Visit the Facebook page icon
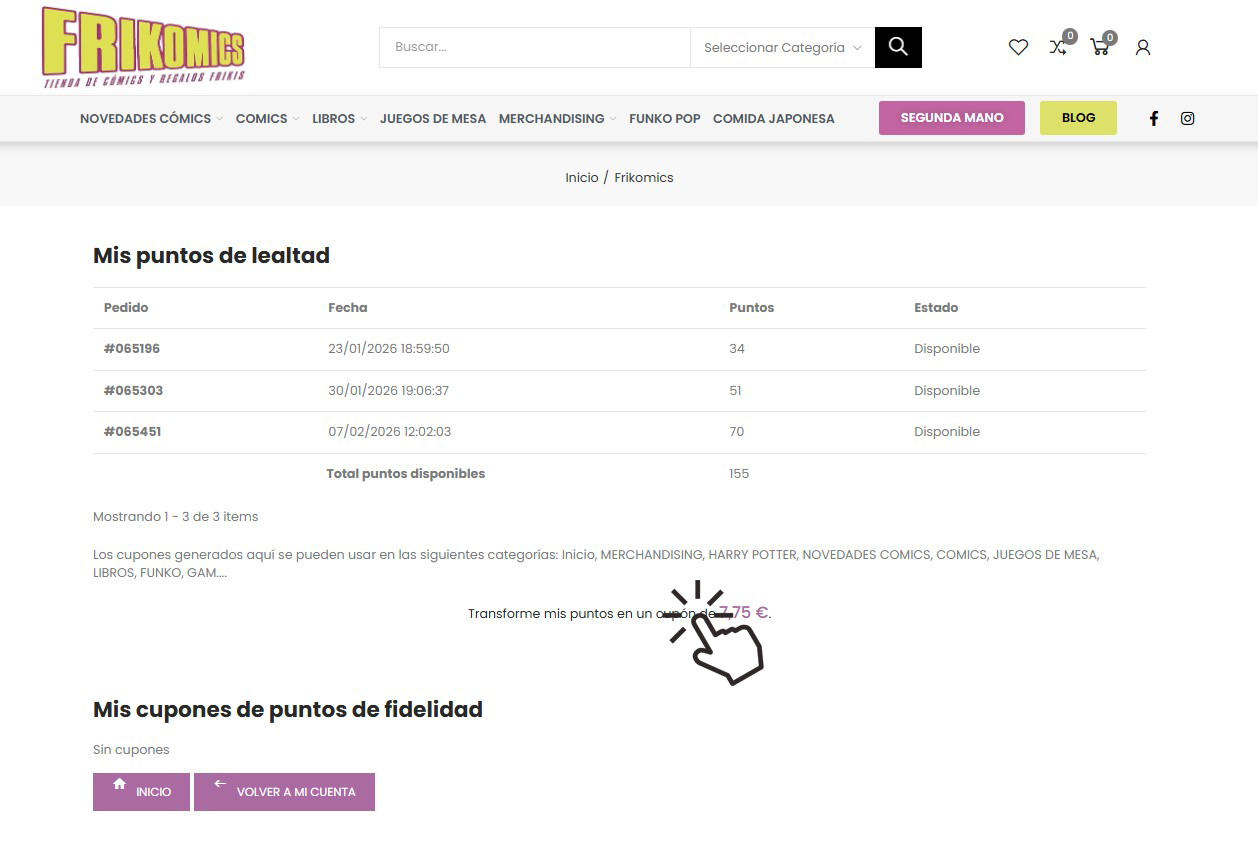The height and width of the screenshot is (847, 1258). tap(1153, 118)
